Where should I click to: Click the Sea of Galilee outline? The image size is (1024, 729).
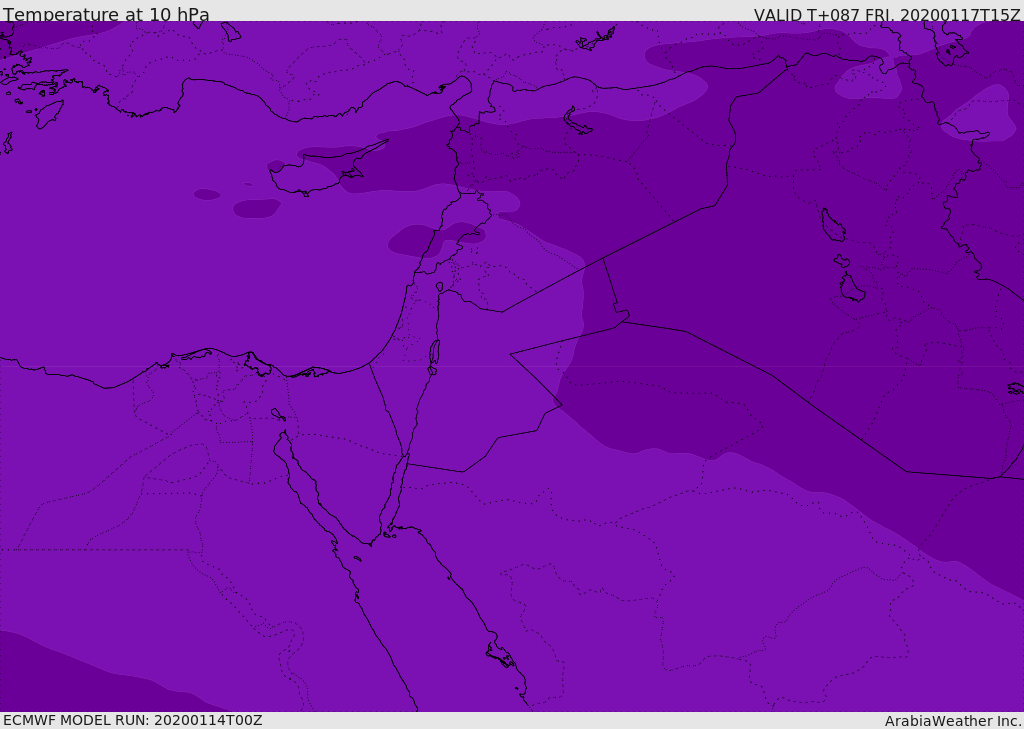pos(440,287)
